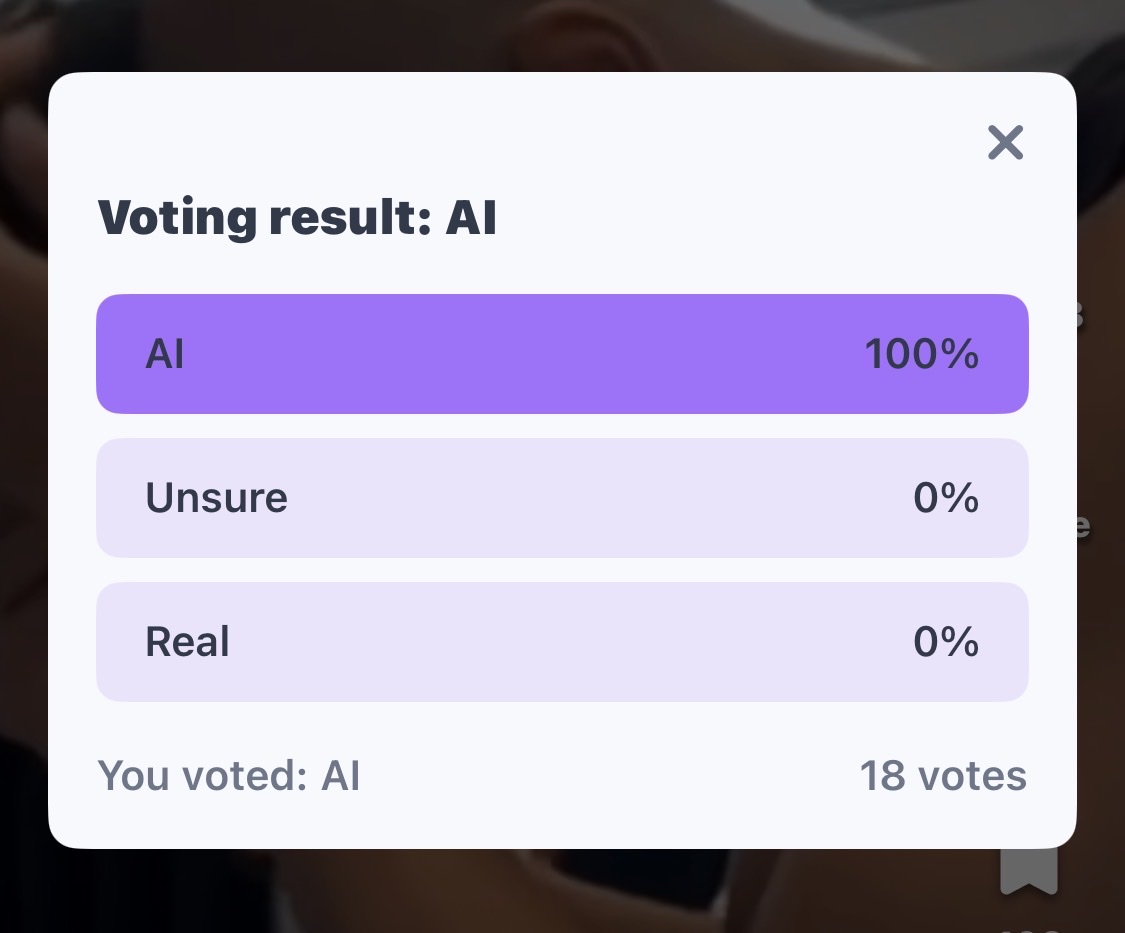1125x933 pixels.
Task: Click the middle of the Unsure bar
Action: tap(562, 498)
